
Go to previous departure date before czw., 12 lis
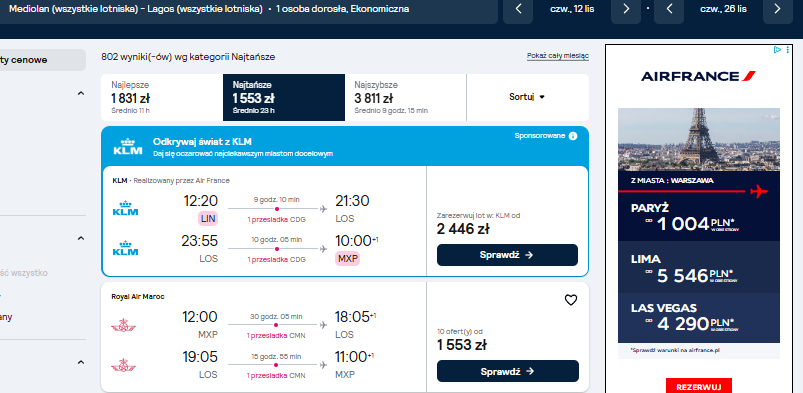coord(518,9)
